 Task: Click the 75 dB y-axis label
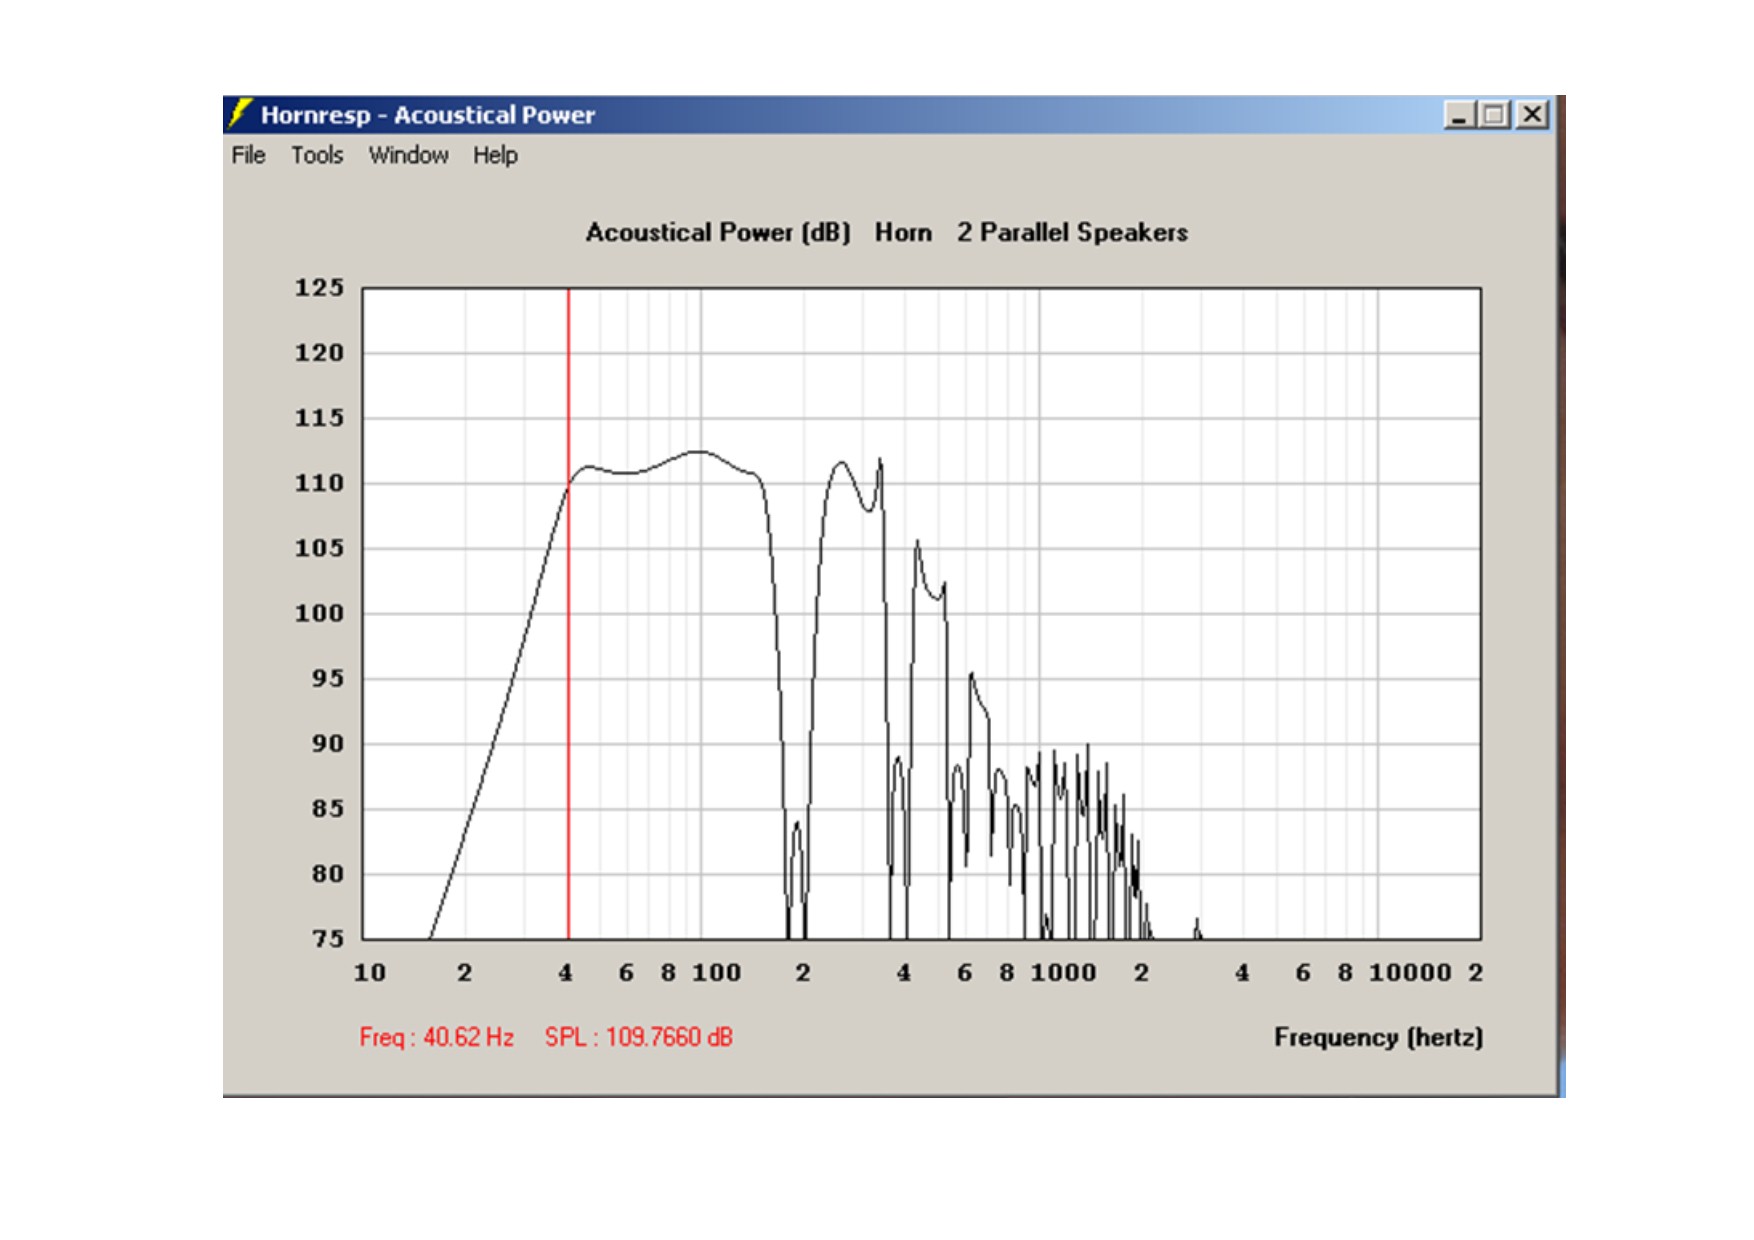click(x=327, y=939)
